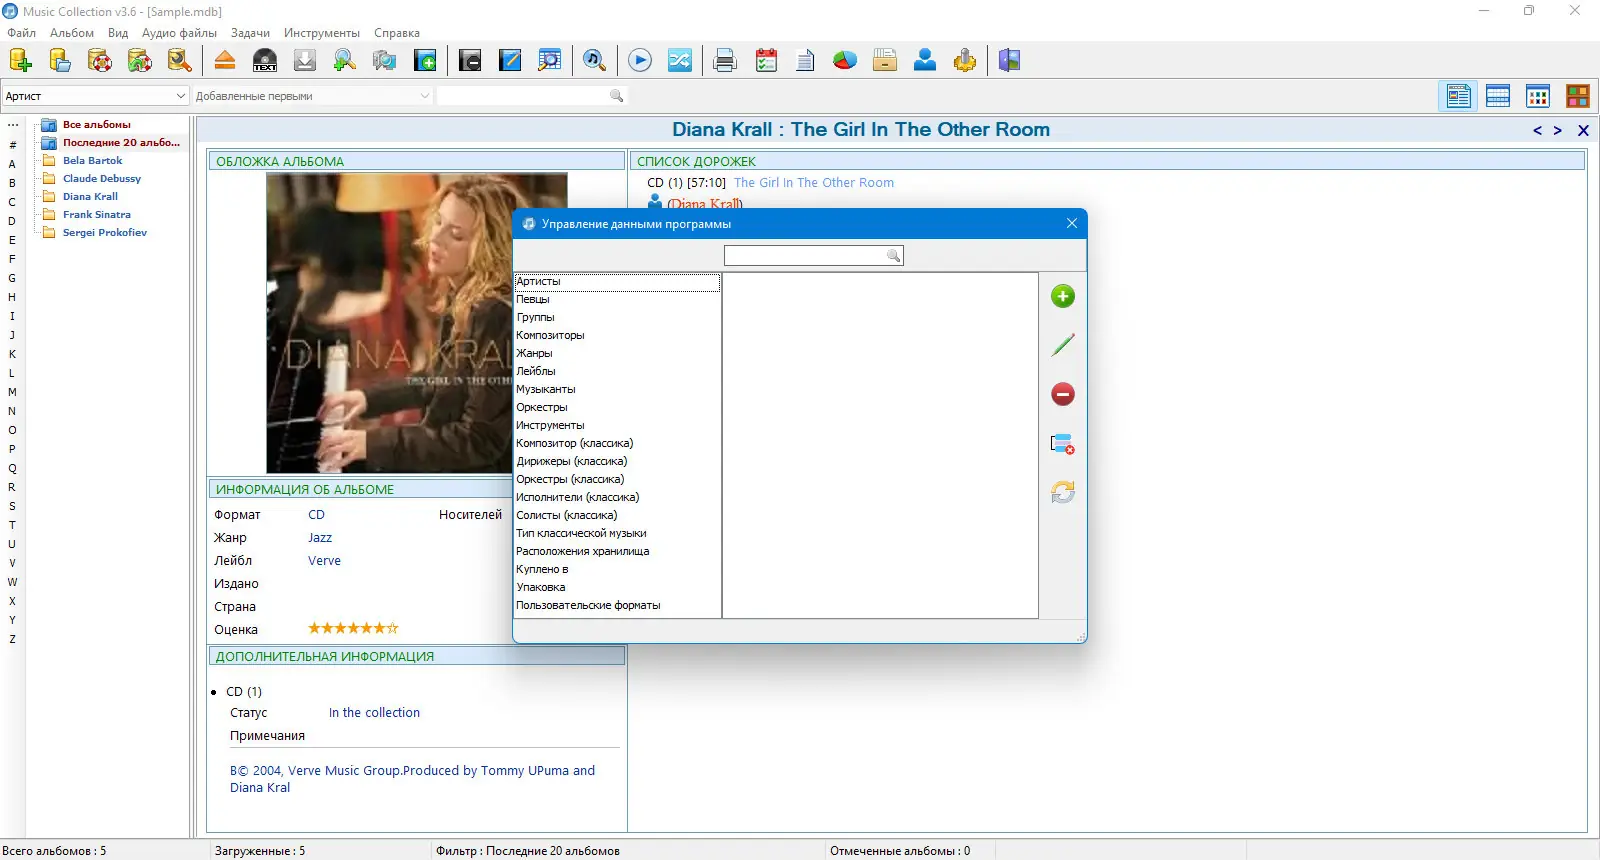This screenshot has height=860, width=1600.
Task: Click the red minus delete icon in dialog
Action: click(1063, 394)
